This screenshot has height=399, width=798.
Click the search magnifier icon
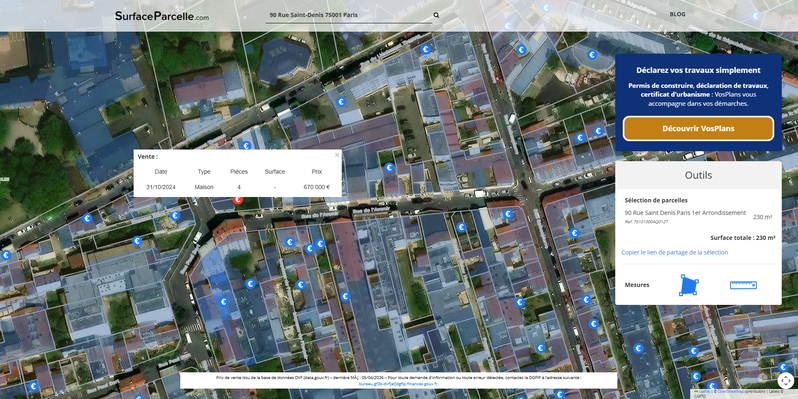(x=436, y=15)
